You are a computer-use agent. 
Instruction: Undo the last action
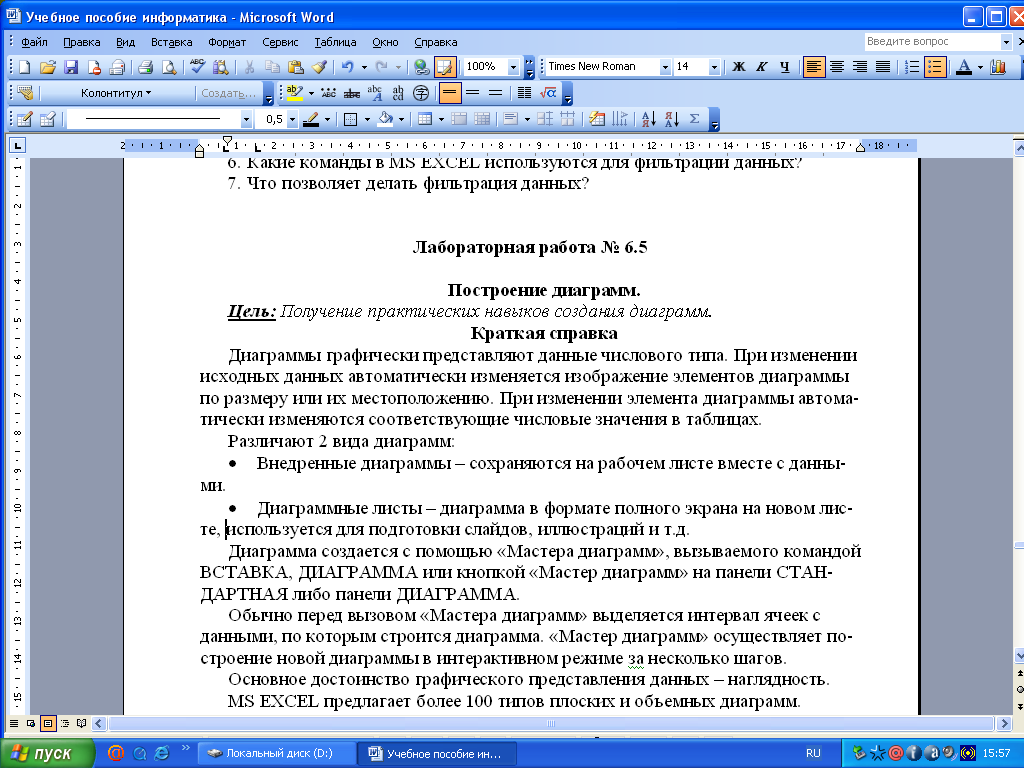click(x=347, y=67)
